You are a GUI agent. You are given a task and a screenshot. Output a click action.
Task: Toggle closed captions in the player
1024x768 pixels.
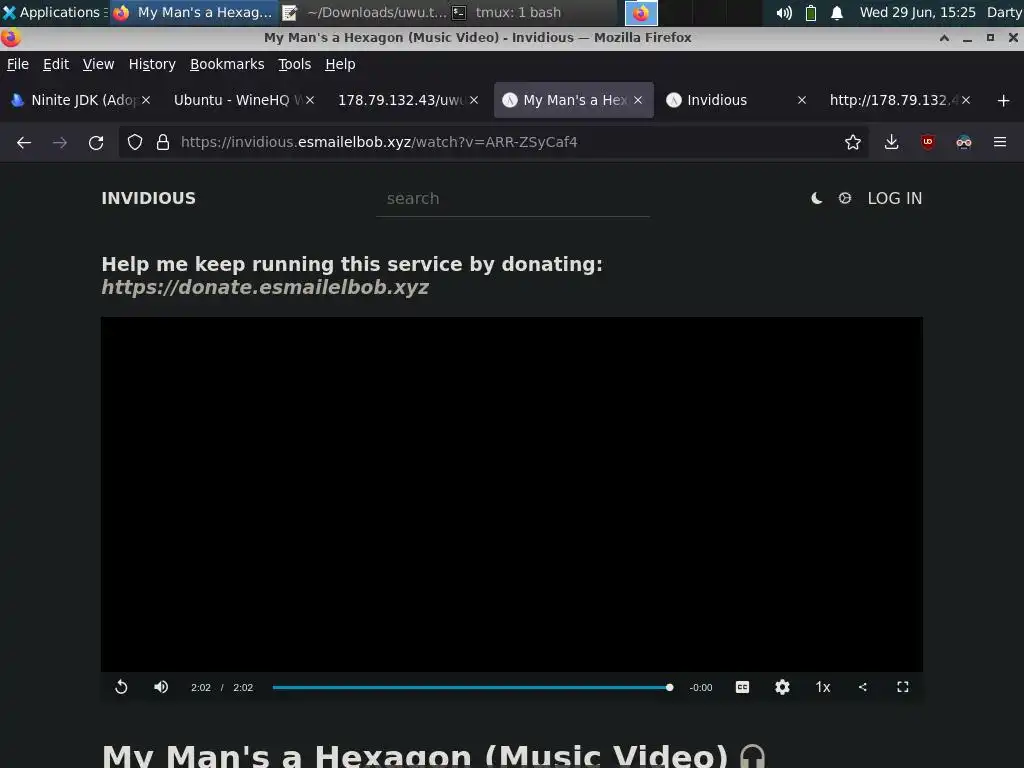(x=743, y=687)
